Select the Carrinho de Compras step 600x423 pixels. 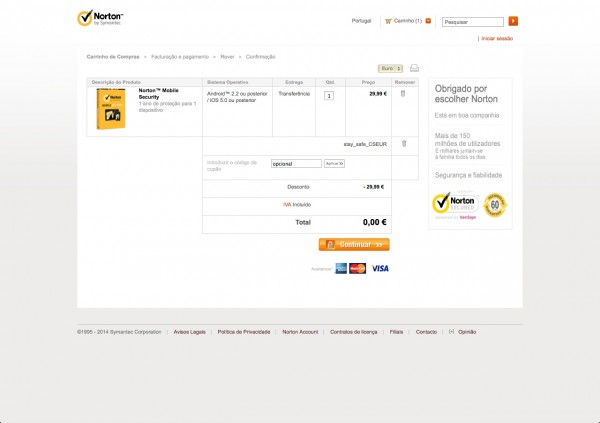click(x=113, y=57)
